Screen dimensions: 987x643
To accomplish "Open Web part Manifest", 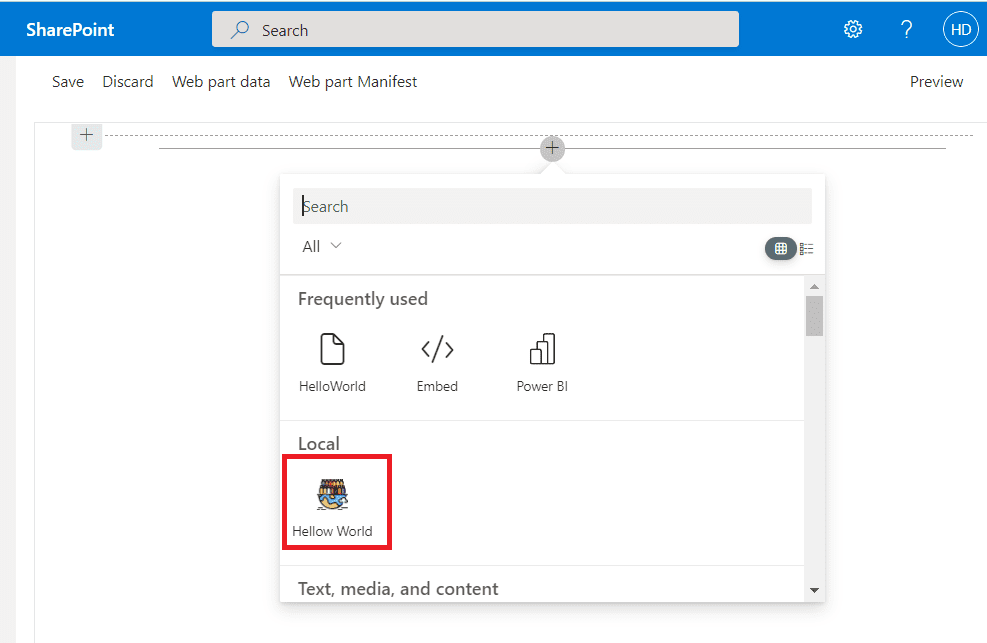I will tap(352, 82).
